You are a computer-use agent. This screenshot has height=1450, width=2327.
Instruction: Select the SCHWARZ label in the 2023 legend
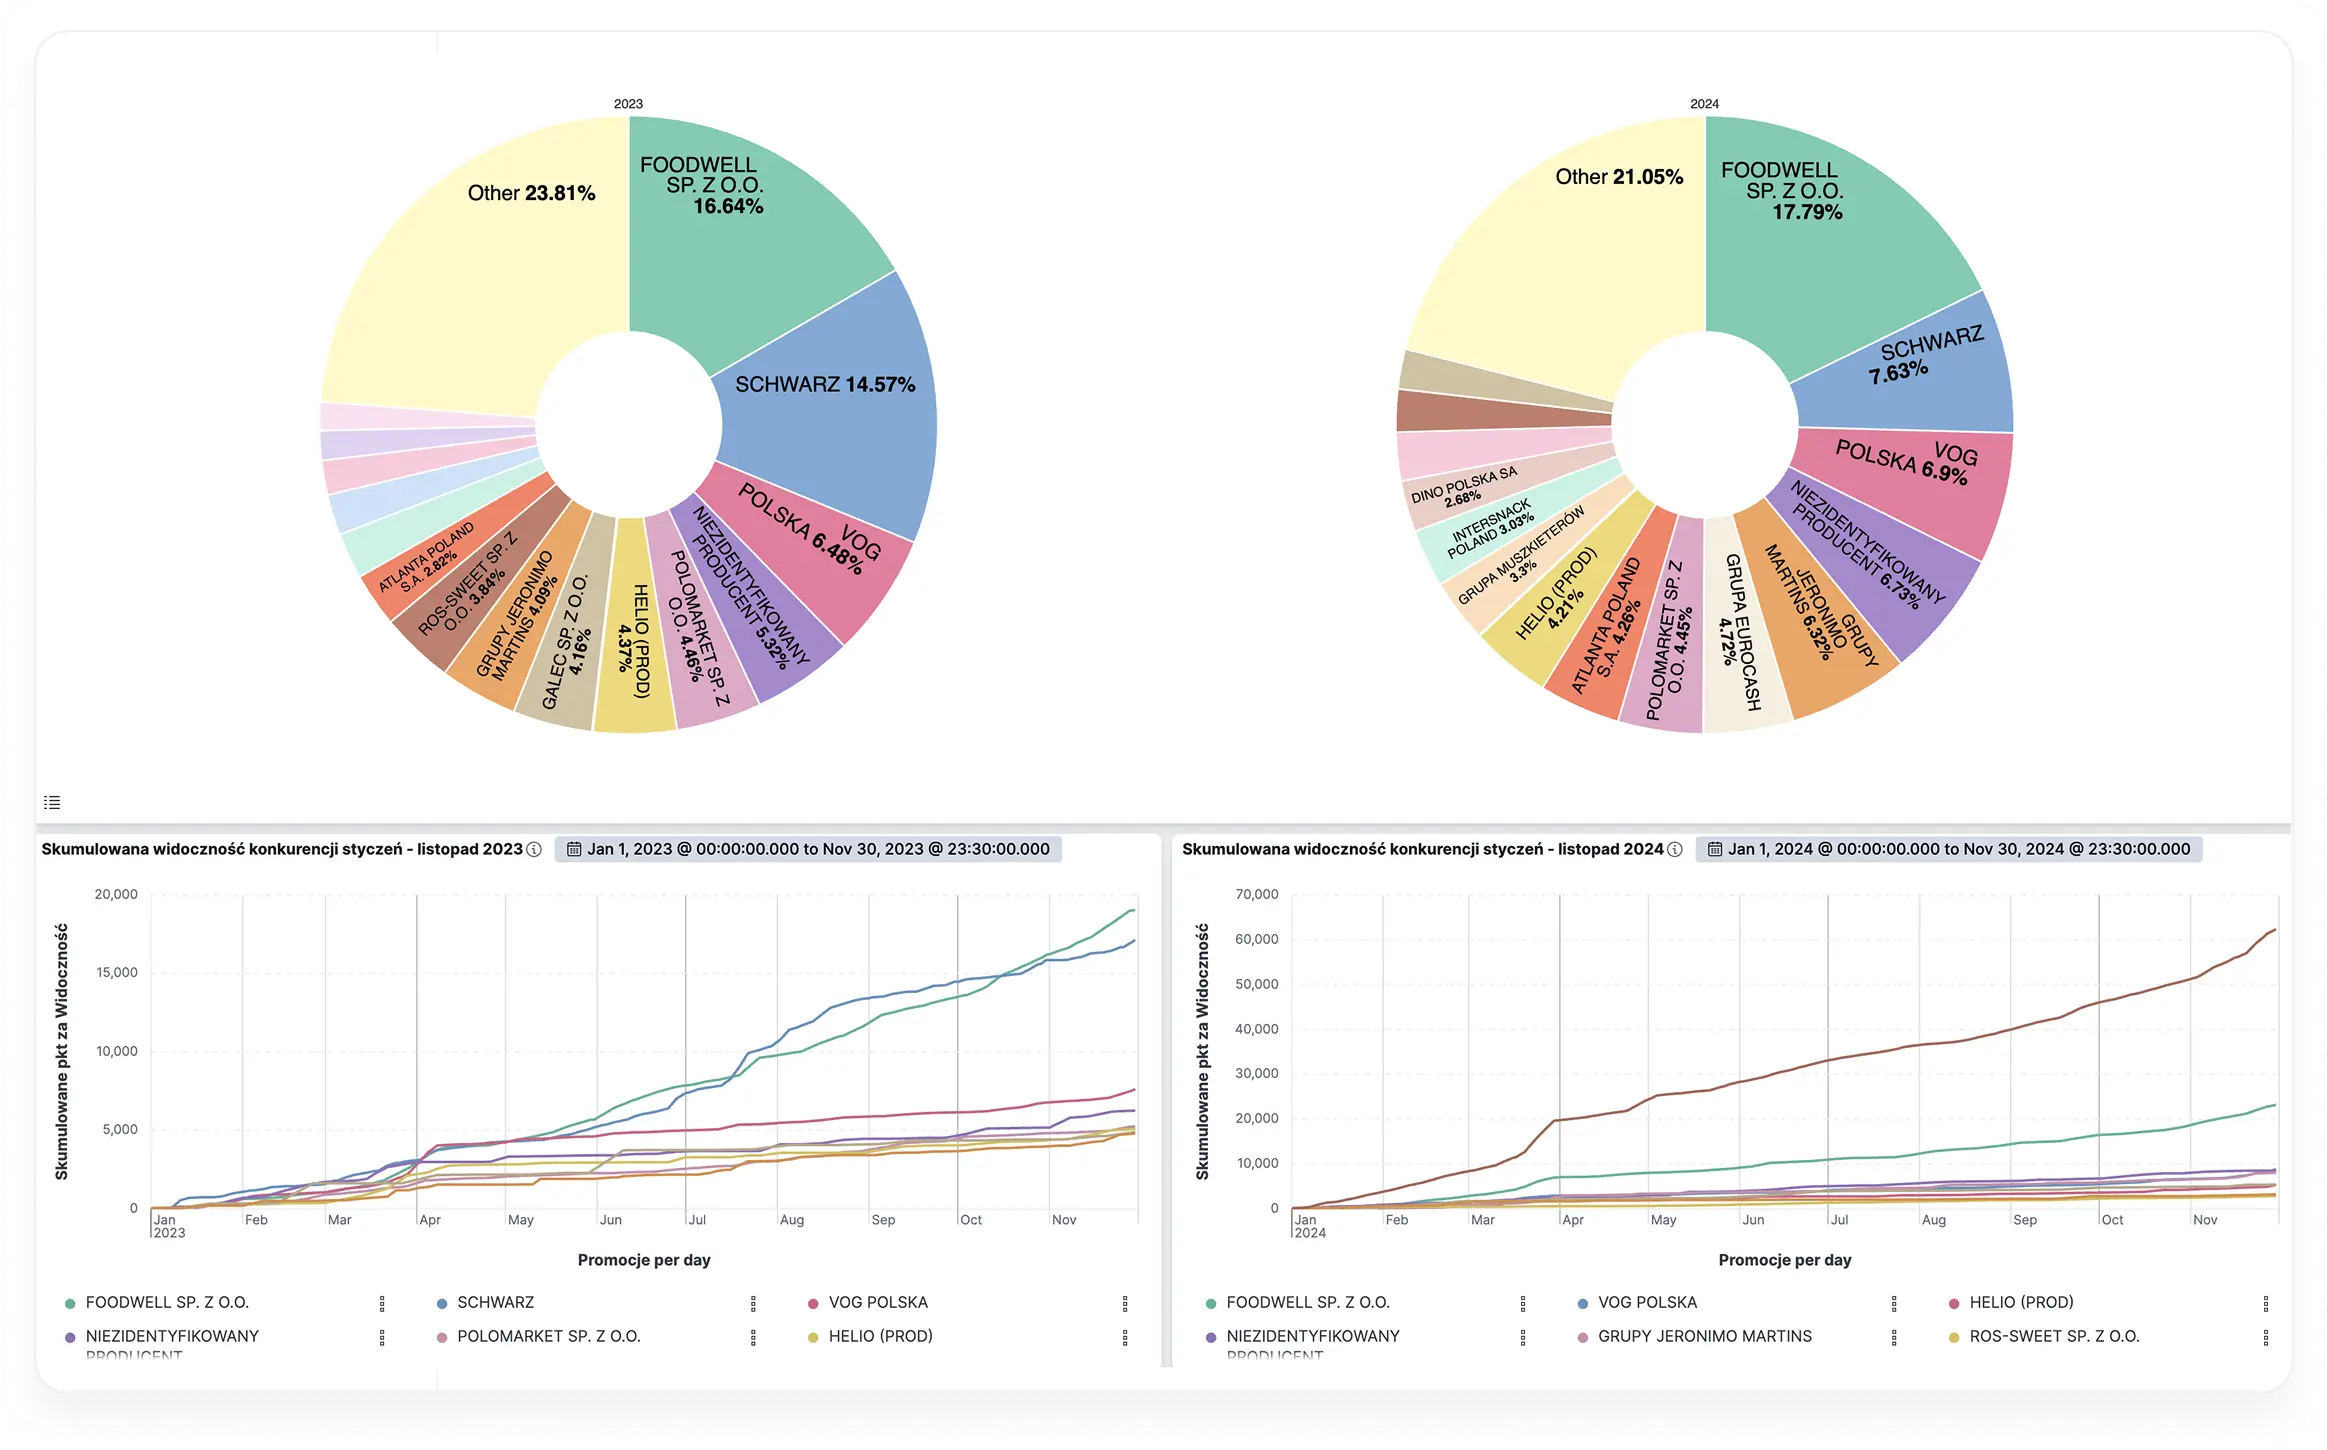496,1302
